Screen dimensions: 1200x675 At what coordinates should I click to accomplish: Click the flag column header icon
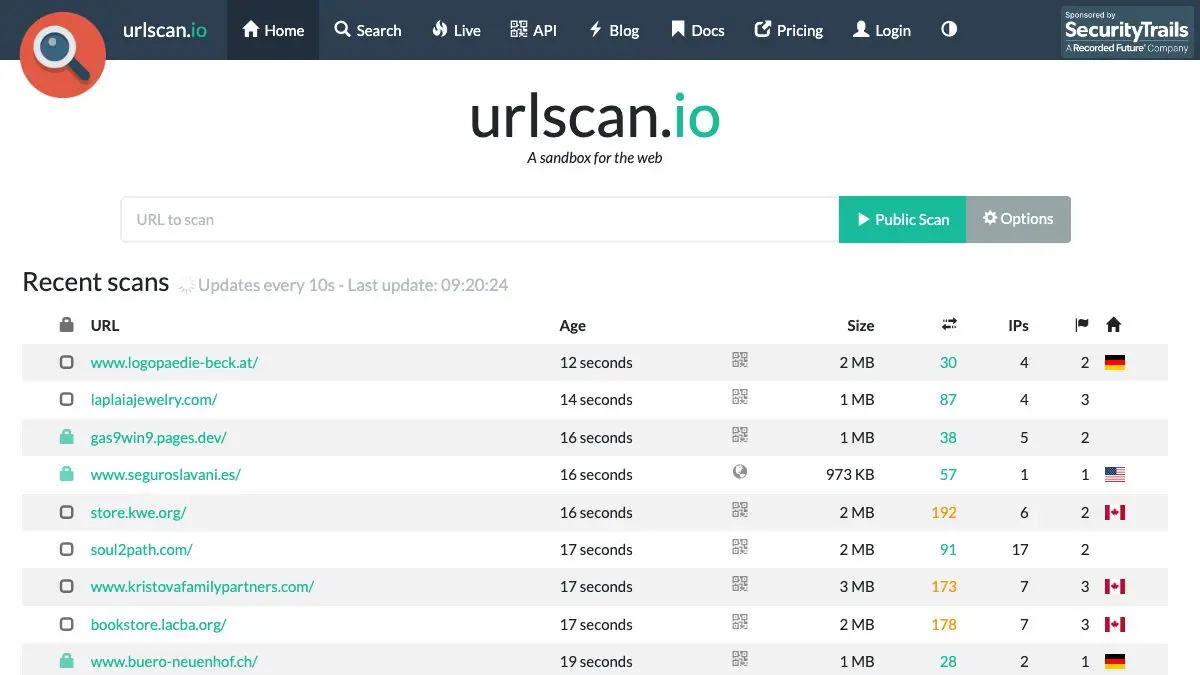(1082, 325)
